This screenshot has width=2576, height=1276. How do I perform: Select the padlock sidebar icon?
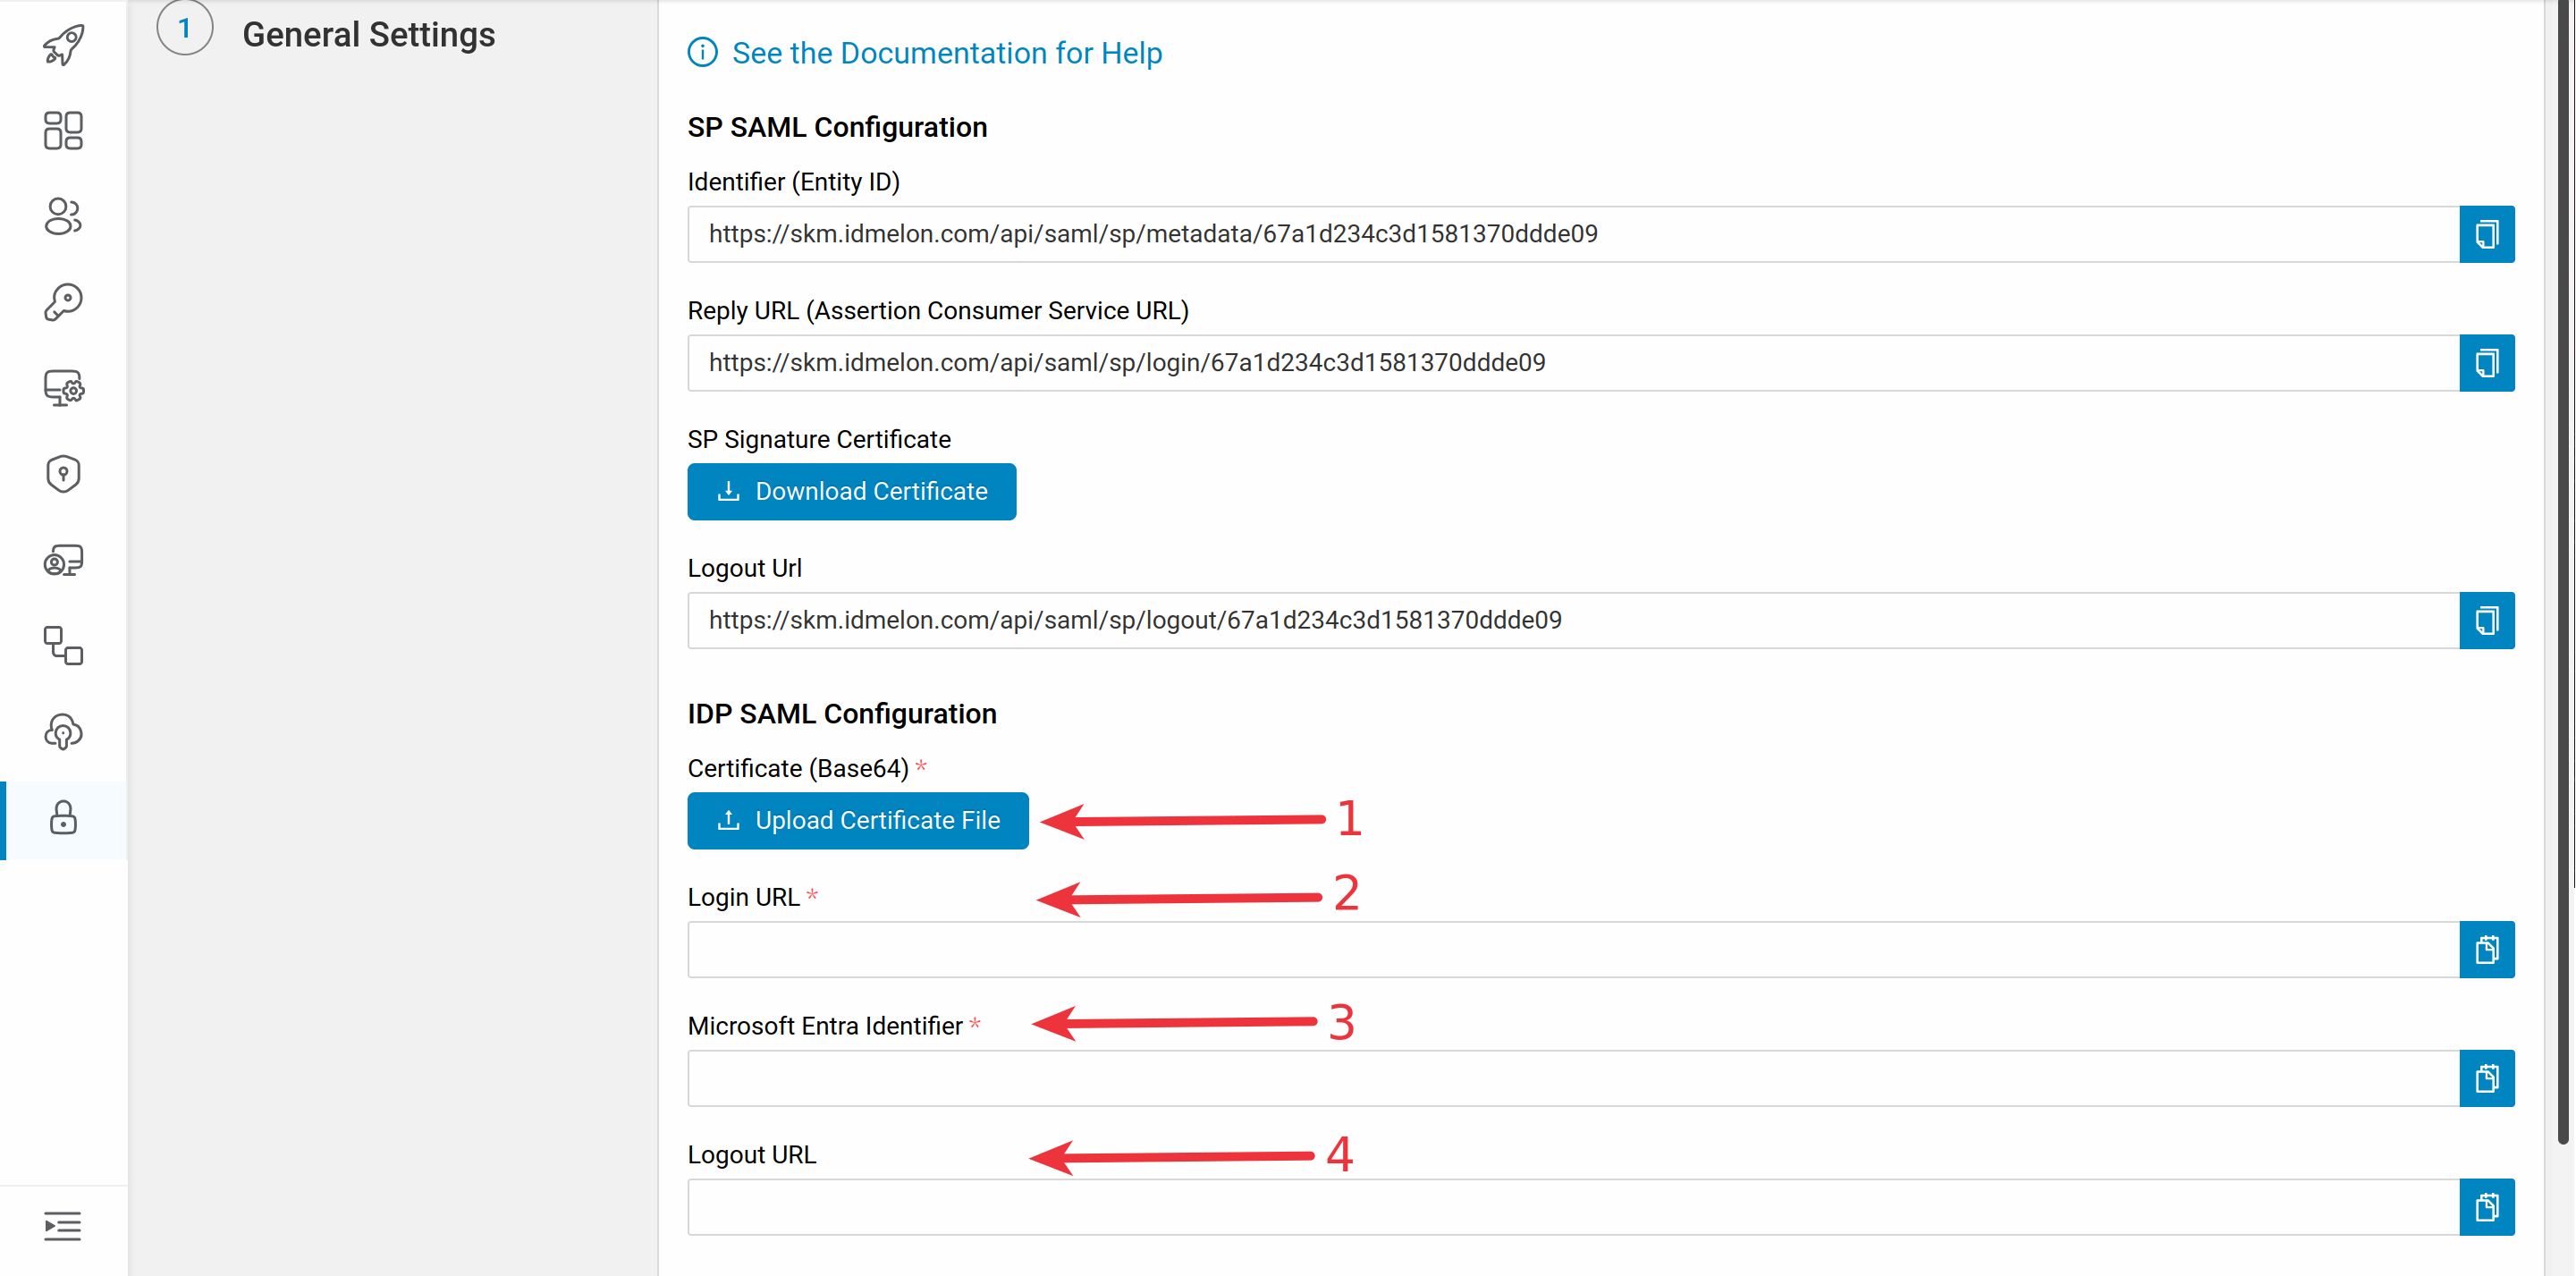pos(63,818)
